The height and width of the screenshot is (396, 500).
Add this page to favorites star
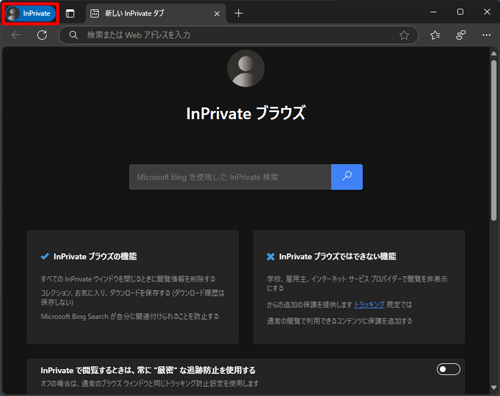(x=404, y=35)
